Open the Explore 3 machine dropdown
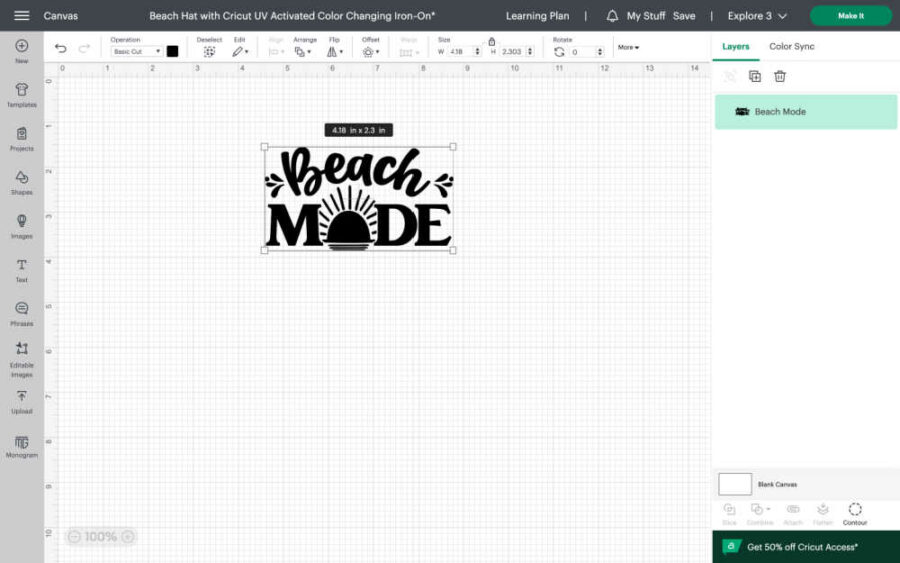The width and height of the screenshot is (900, 563). coord(757,16)
